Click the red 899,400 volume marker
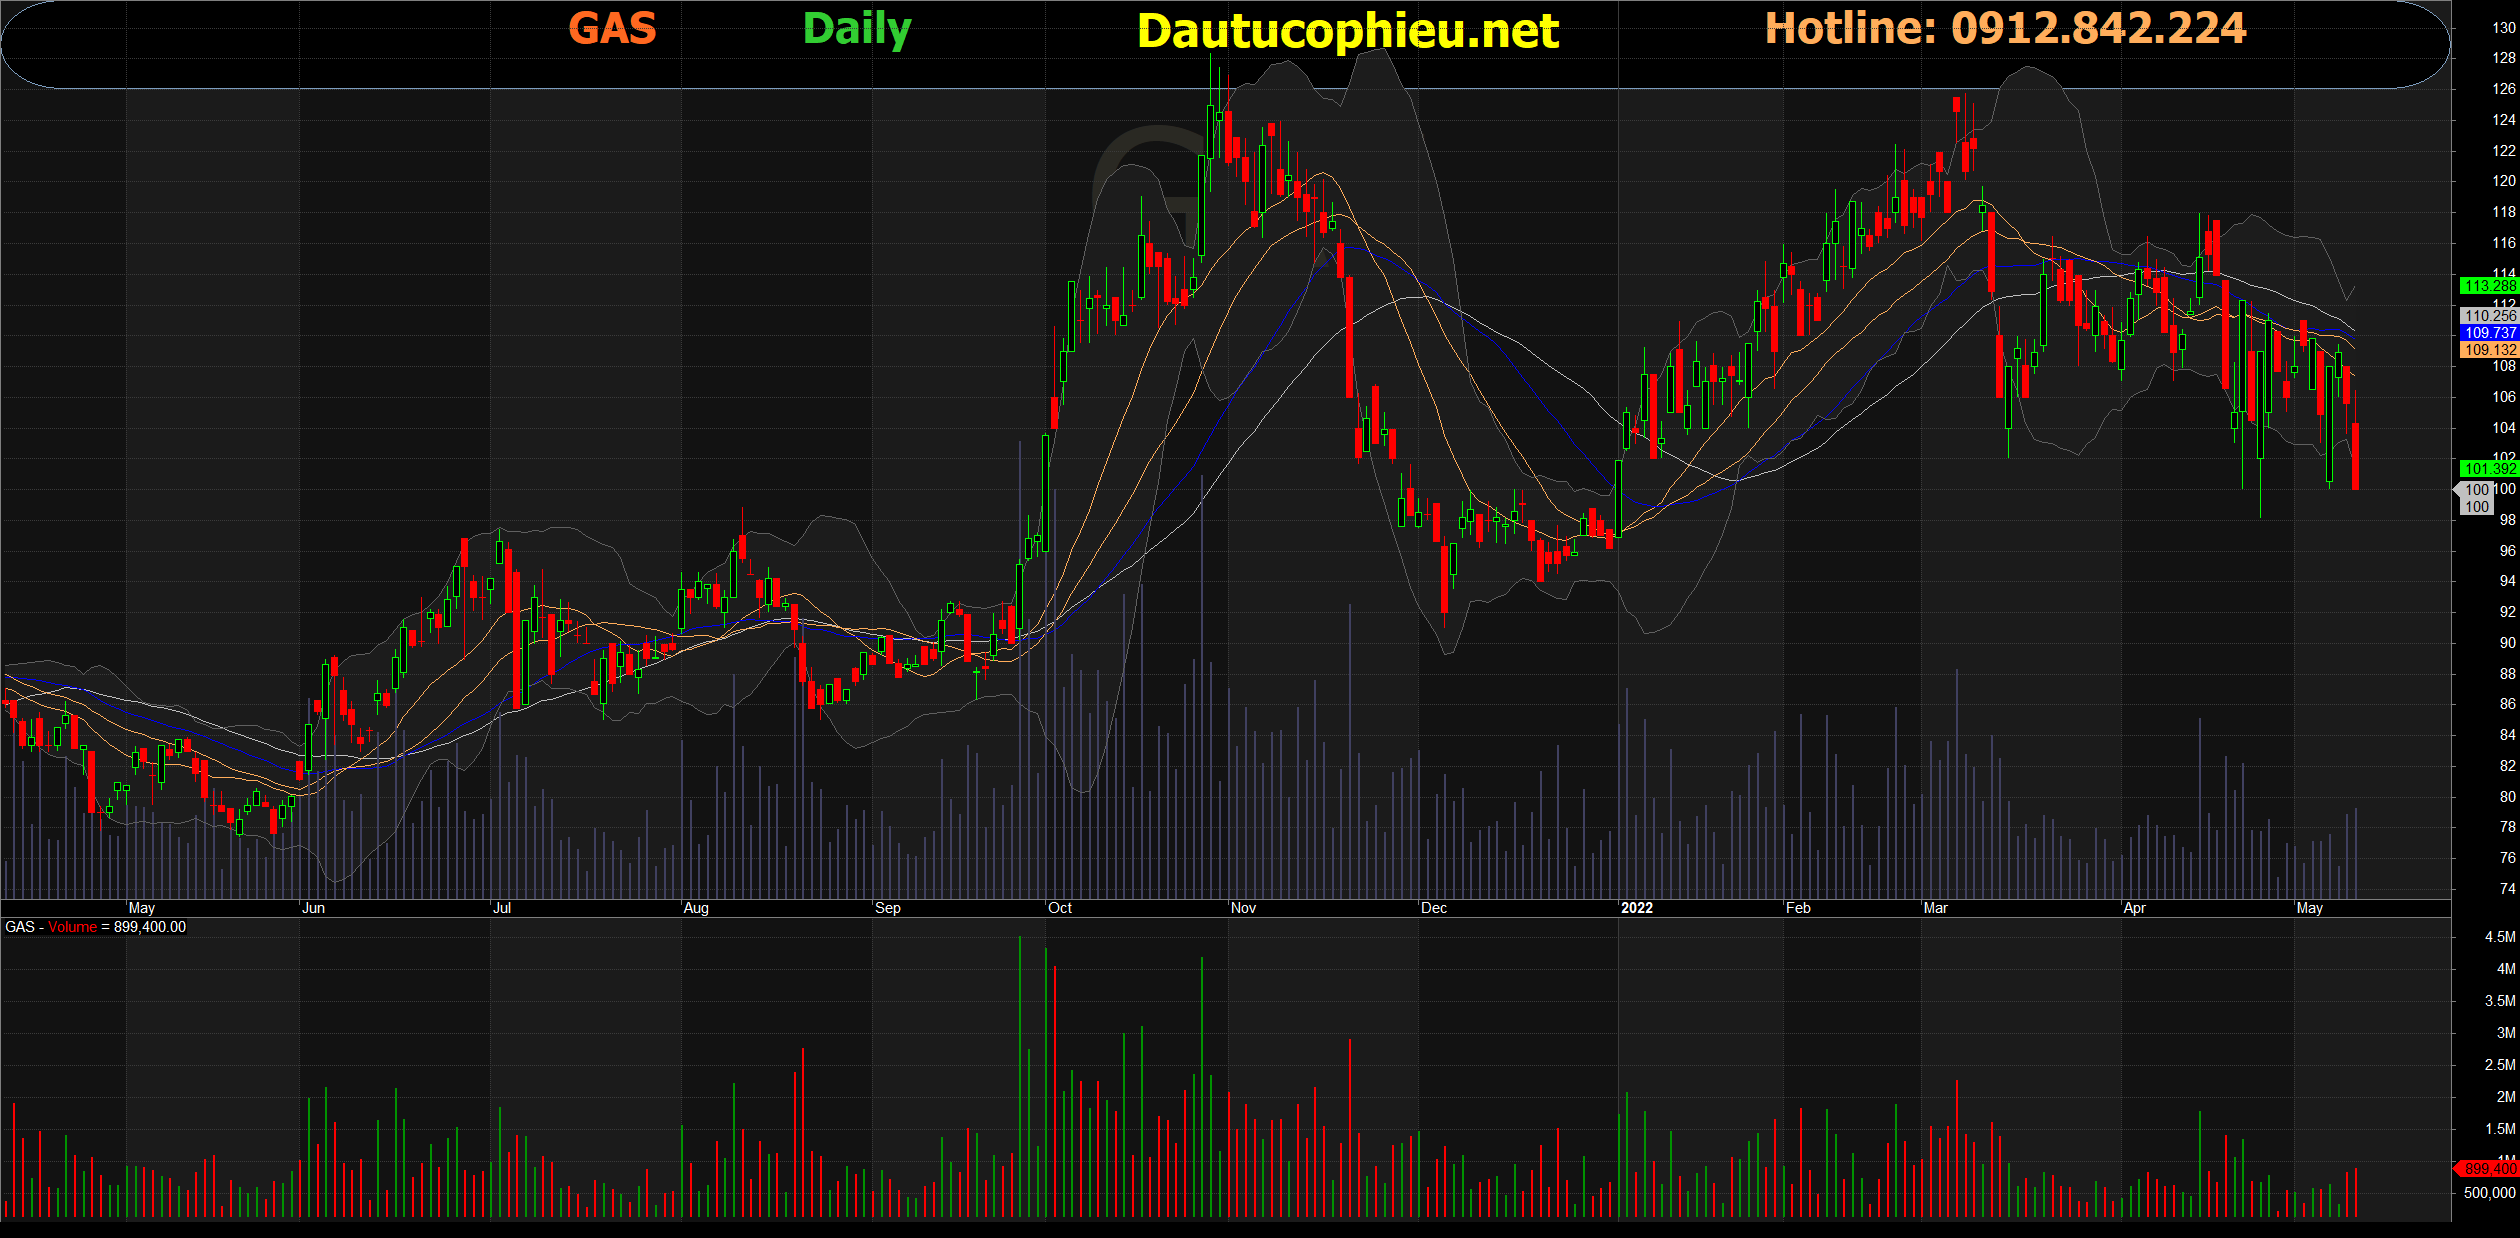The width and height of the screenshot is (2520, 1238). pyautogui.click(x=2487, y=1168)
